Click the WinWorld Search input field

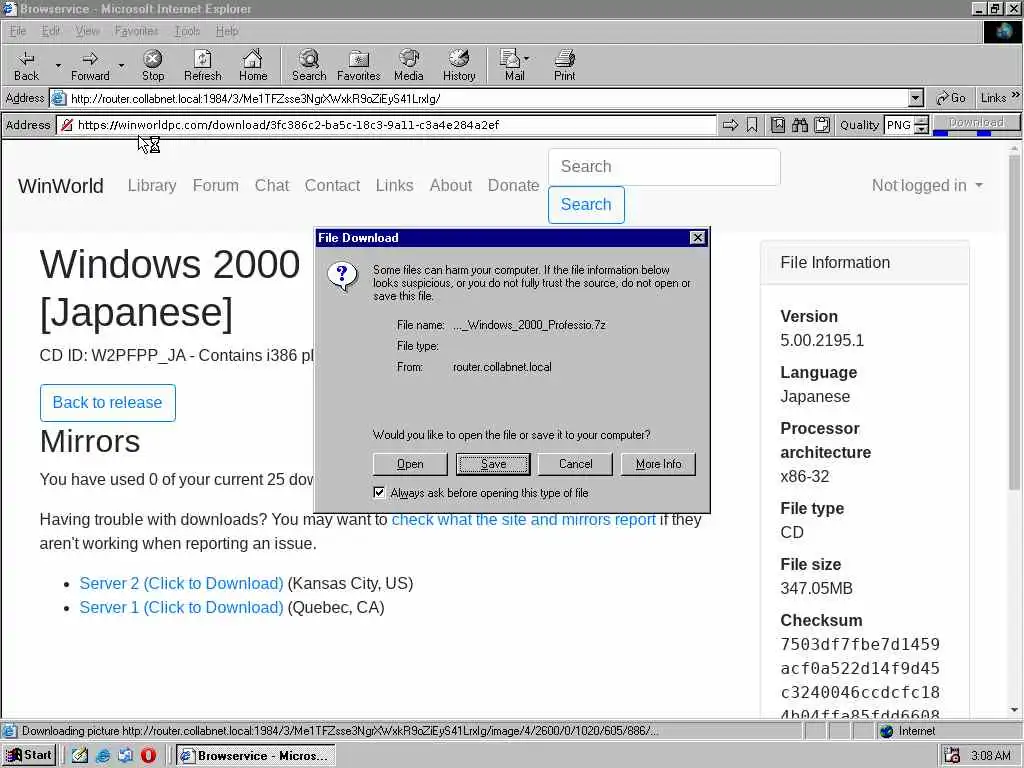pos(664,167)
